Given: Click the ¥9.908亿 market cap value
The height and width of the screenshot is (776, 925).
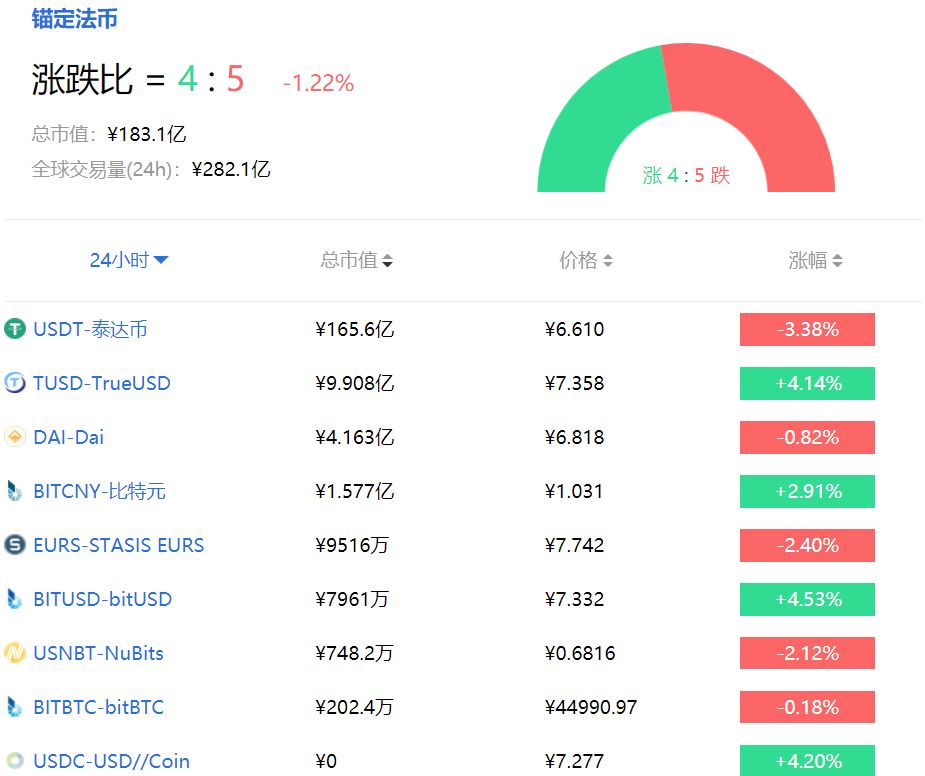Looking at the screenshot, I should tap(355, 383).
